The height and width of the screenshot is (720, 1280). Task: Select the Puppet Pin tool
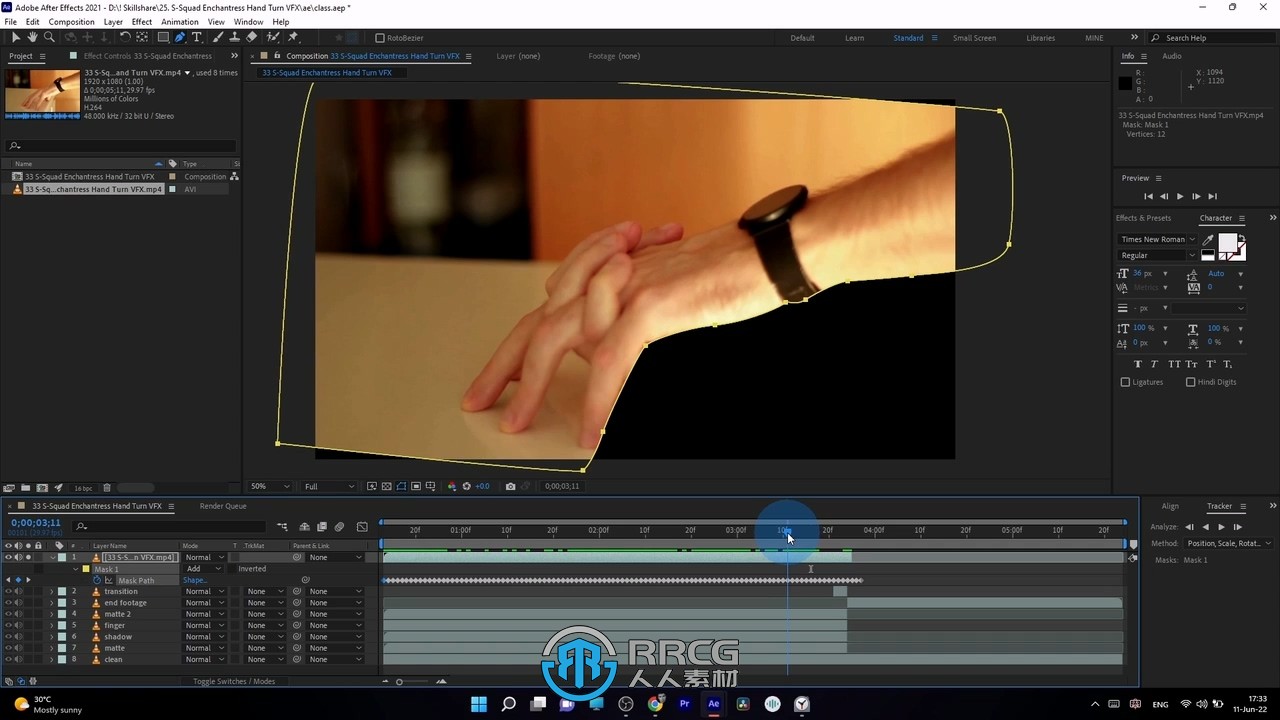293,37
